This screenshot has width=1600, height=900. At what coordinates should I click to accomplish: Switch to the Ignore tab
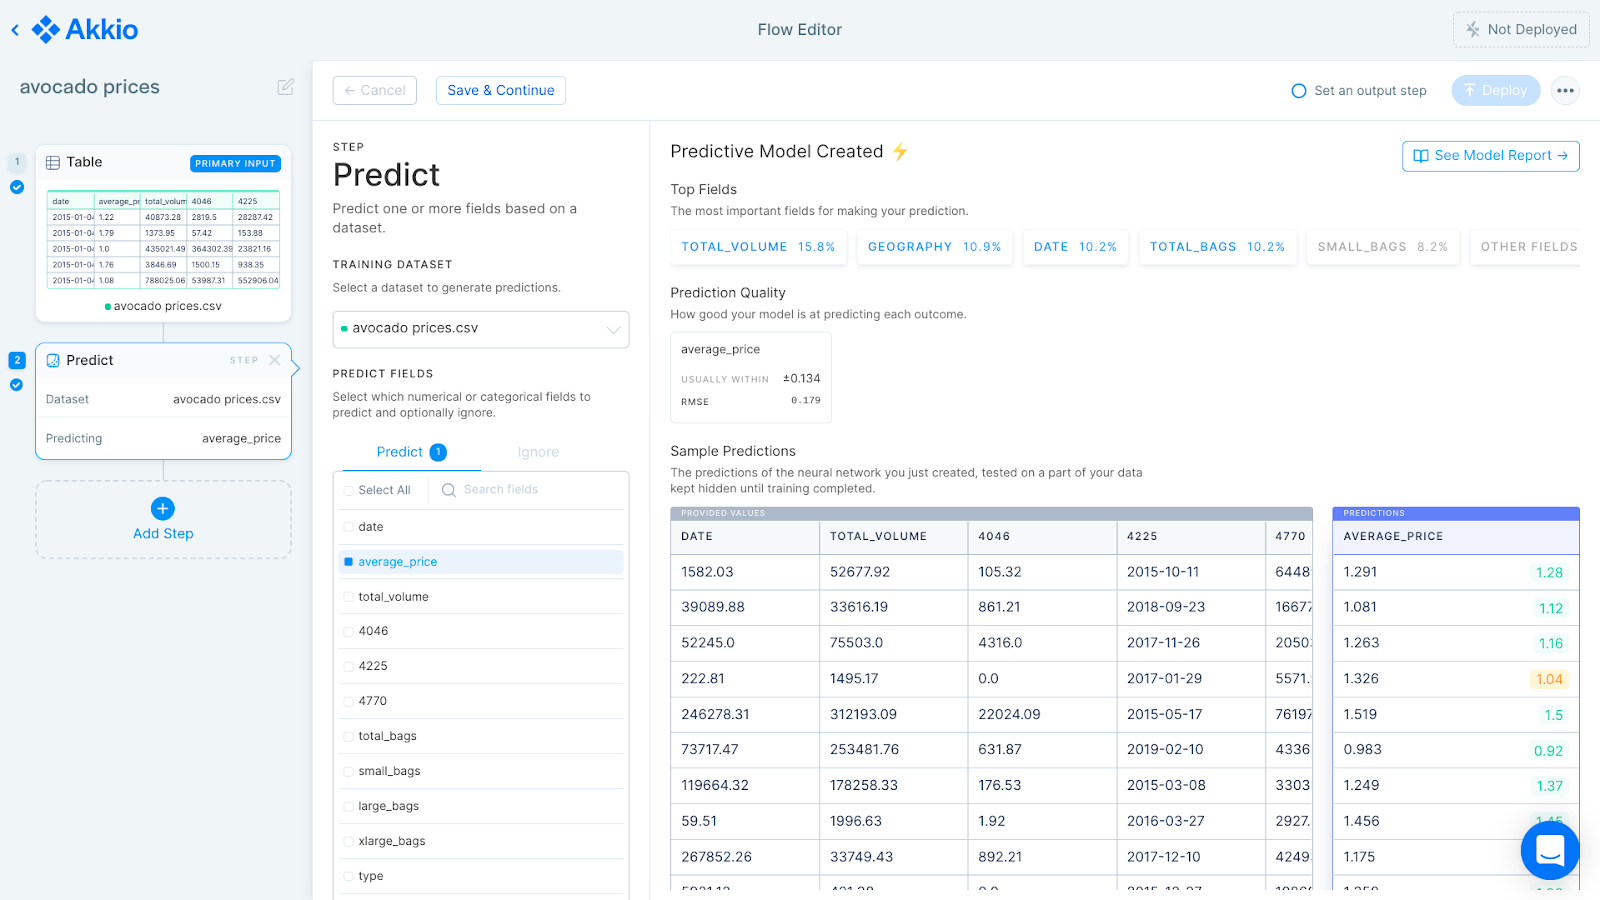537,451
